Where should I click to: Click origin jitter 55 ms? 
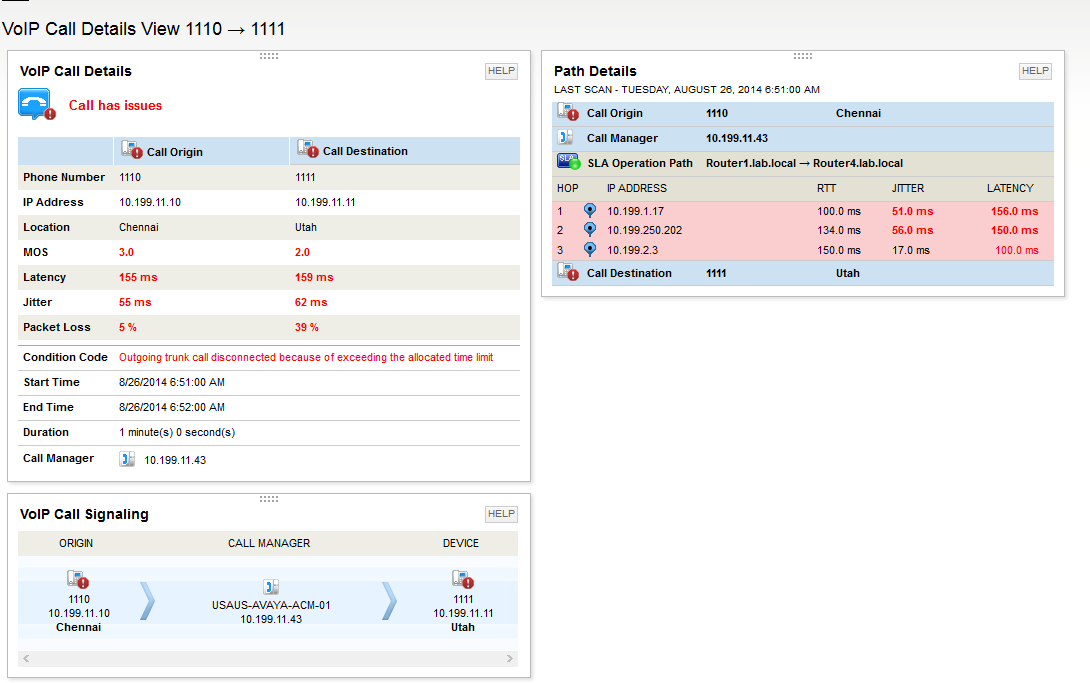(x=135, y=302)
